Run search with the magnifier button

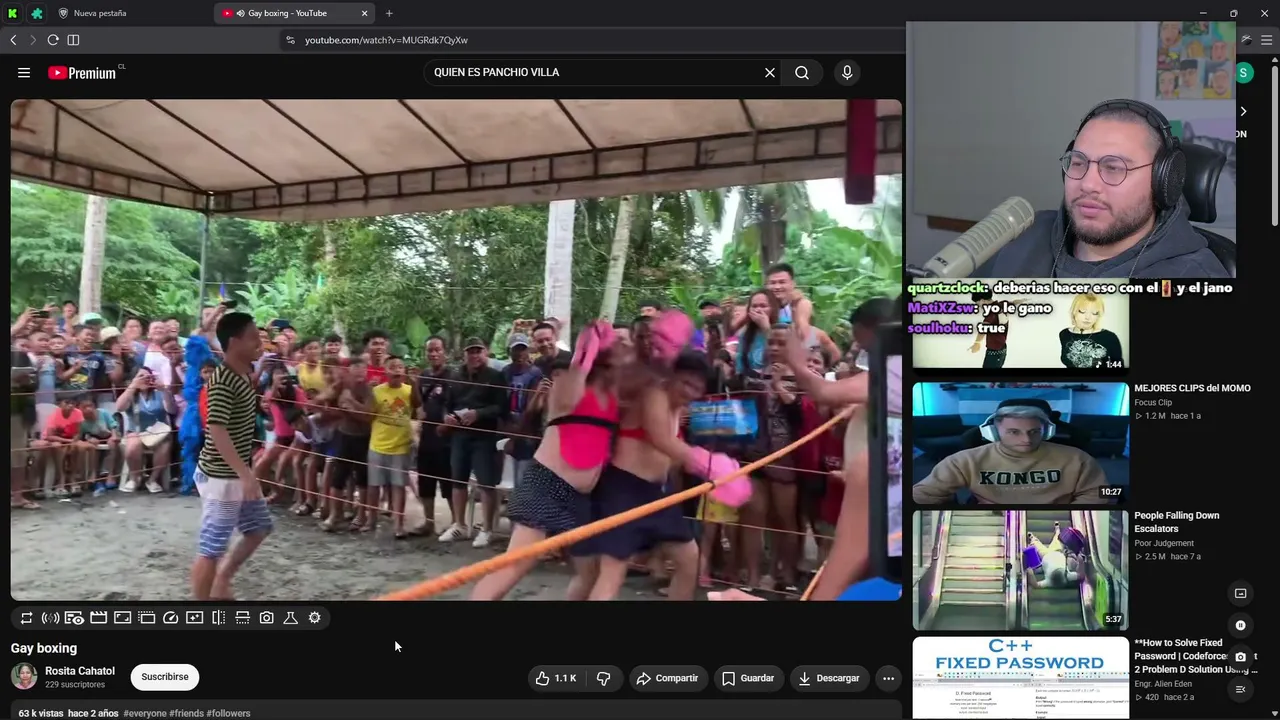click(x=802, y=72)
